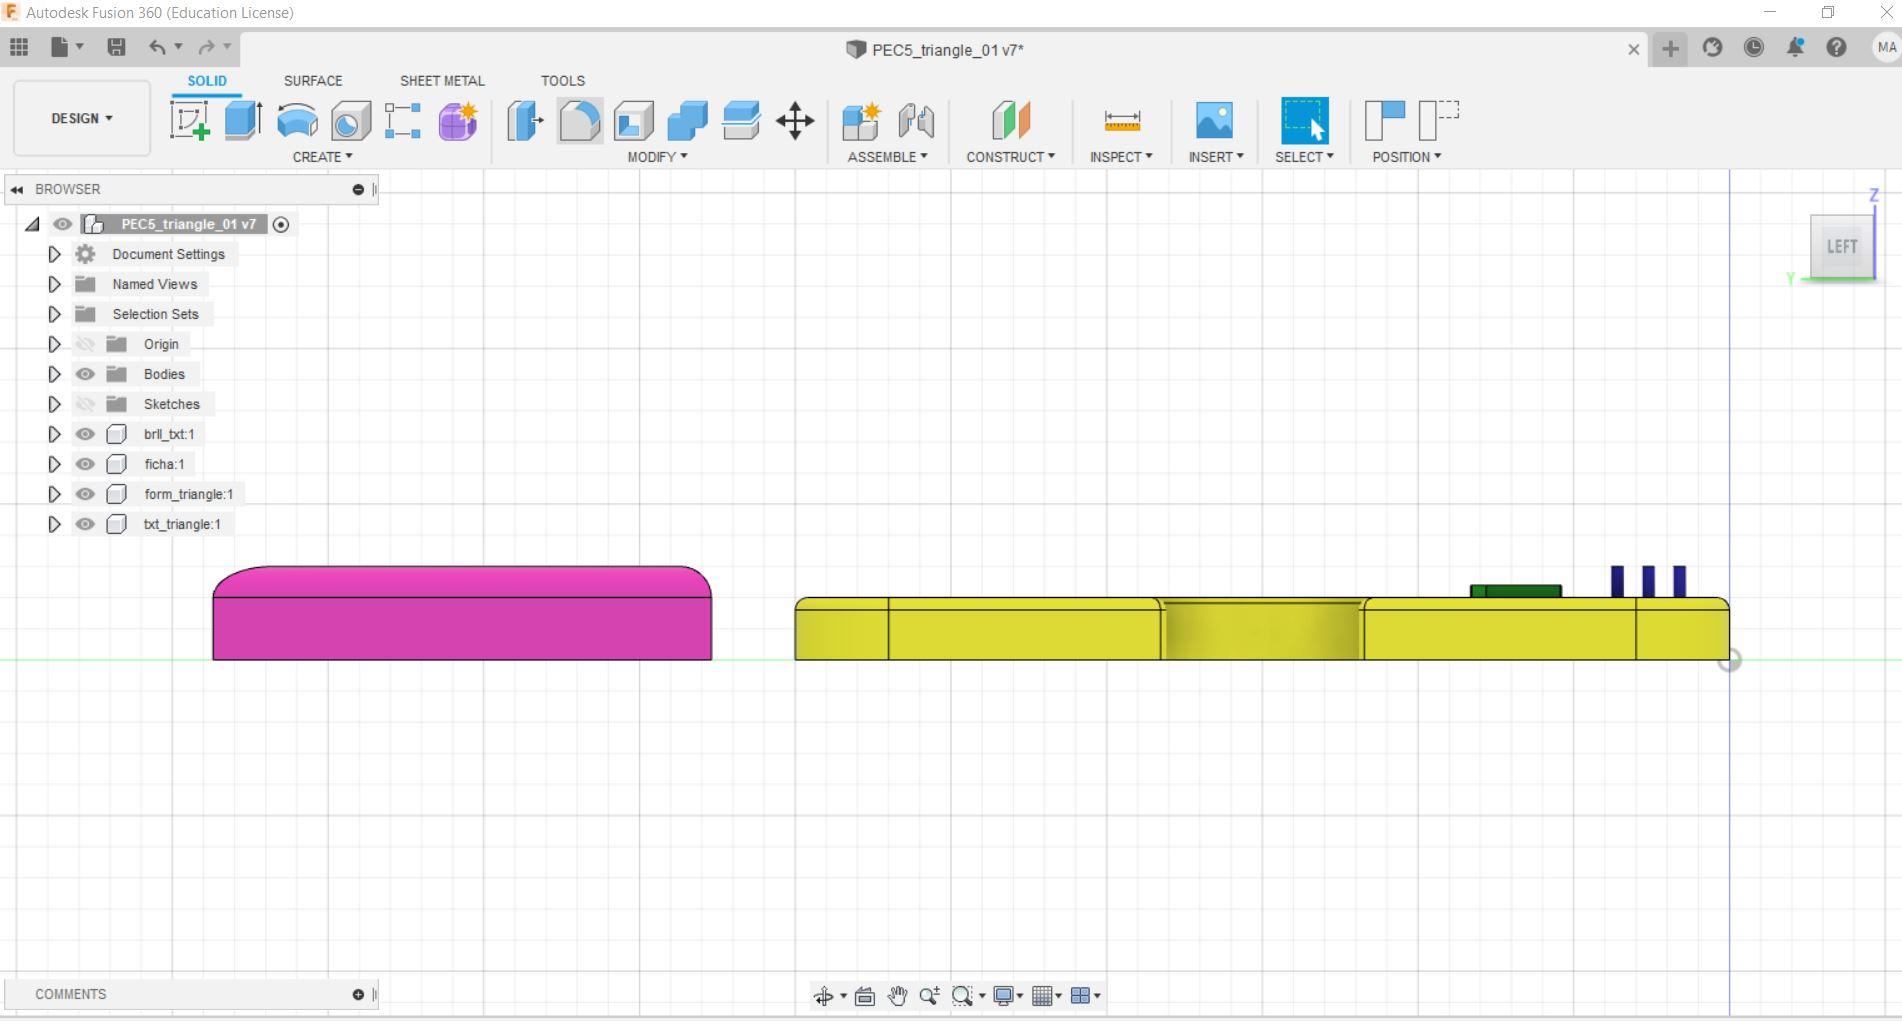Hide the txt_triangle:1 component

(85, 524)
